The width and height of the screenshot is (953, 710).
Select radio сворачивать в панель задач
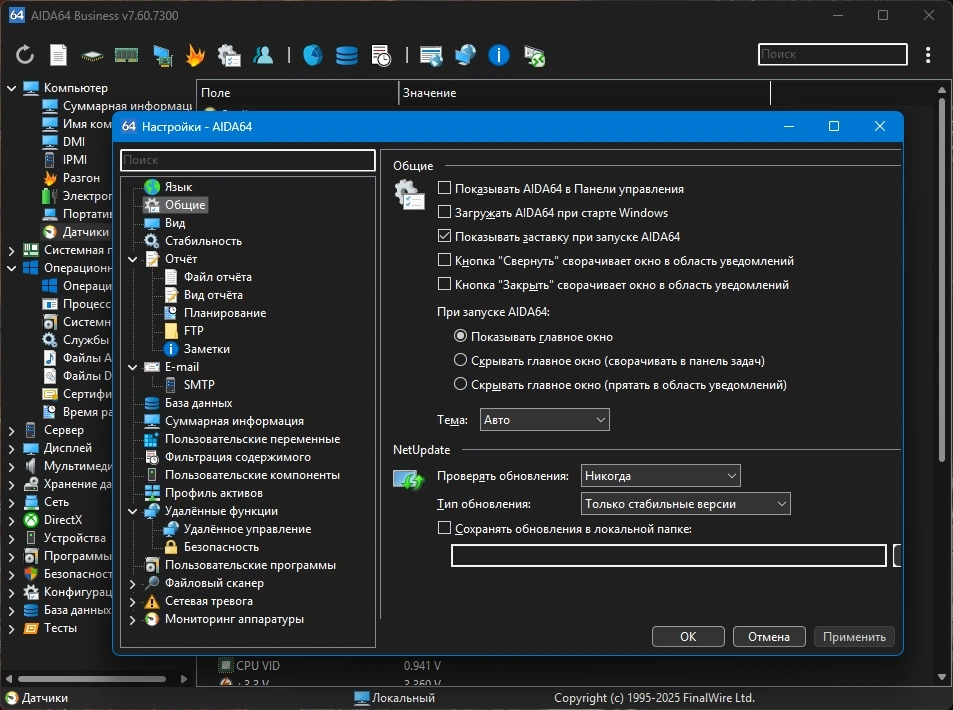[x=461, y=360]
